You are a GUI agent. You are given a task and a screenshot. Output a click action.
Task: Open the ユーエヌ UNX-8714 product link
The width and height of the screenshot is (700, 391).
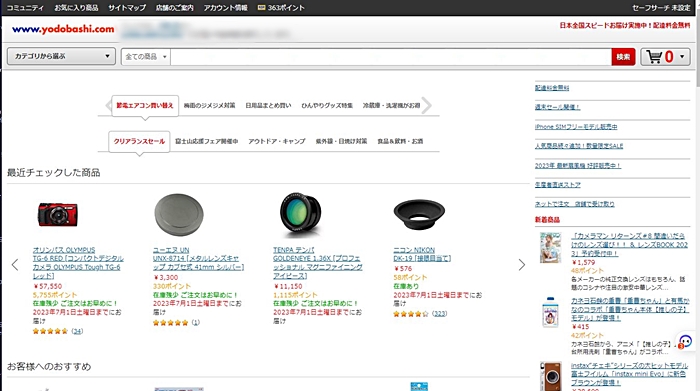[198, 258]
